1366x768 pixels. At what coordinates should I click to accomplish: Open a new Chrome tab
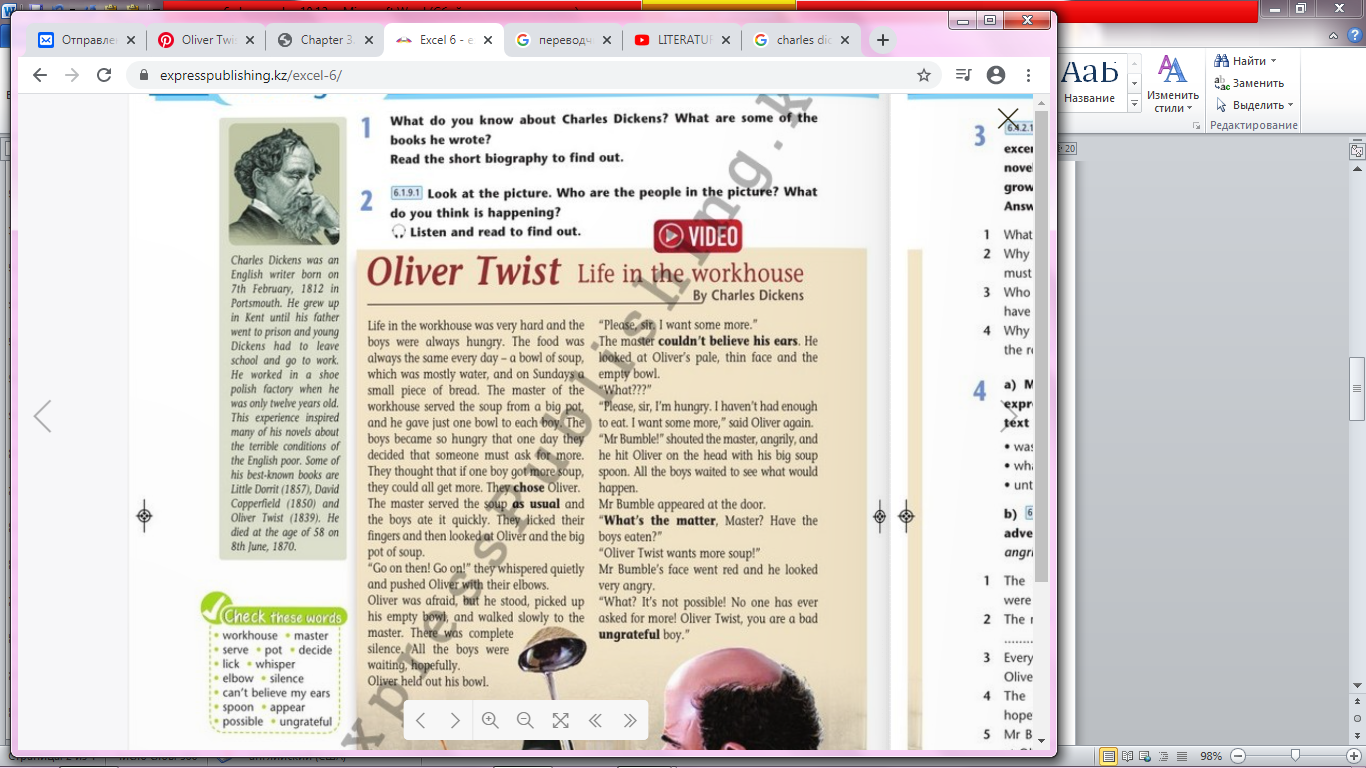pyautogui.click(x=882, y=40)
